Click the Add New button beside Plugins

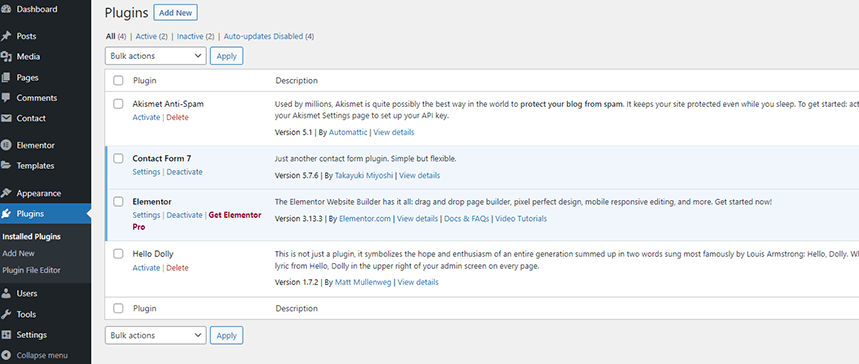pos(175,13)
